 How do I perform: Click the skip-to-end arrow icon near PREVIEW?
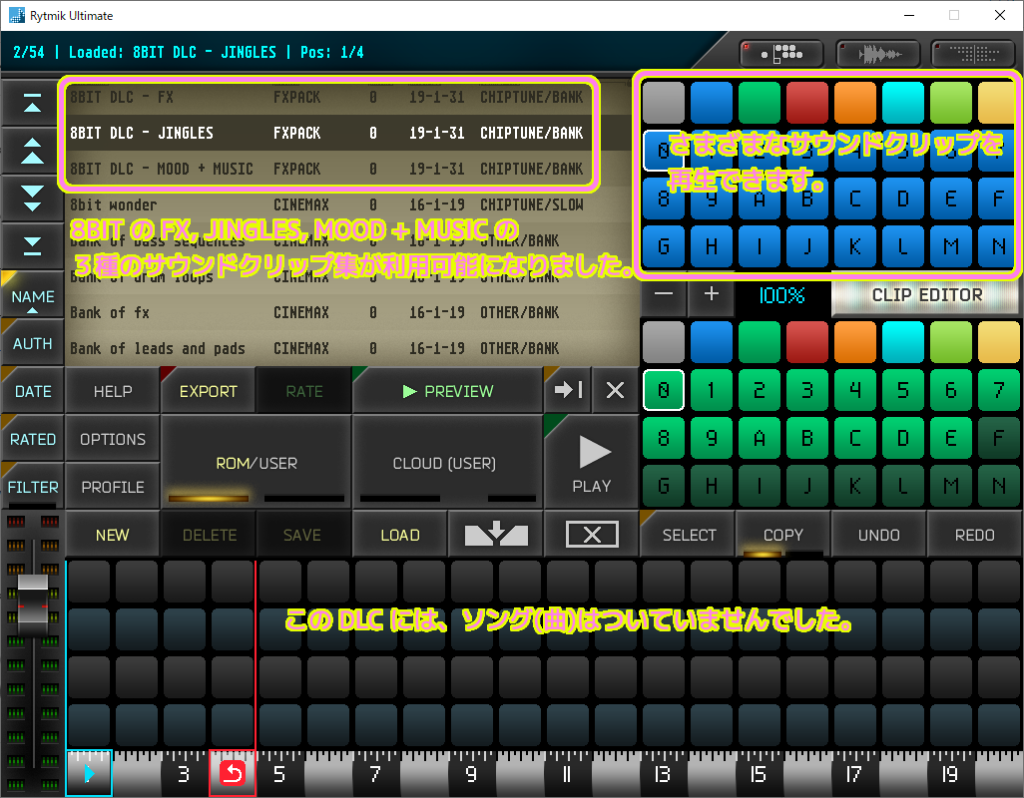[x=566, y=390]
